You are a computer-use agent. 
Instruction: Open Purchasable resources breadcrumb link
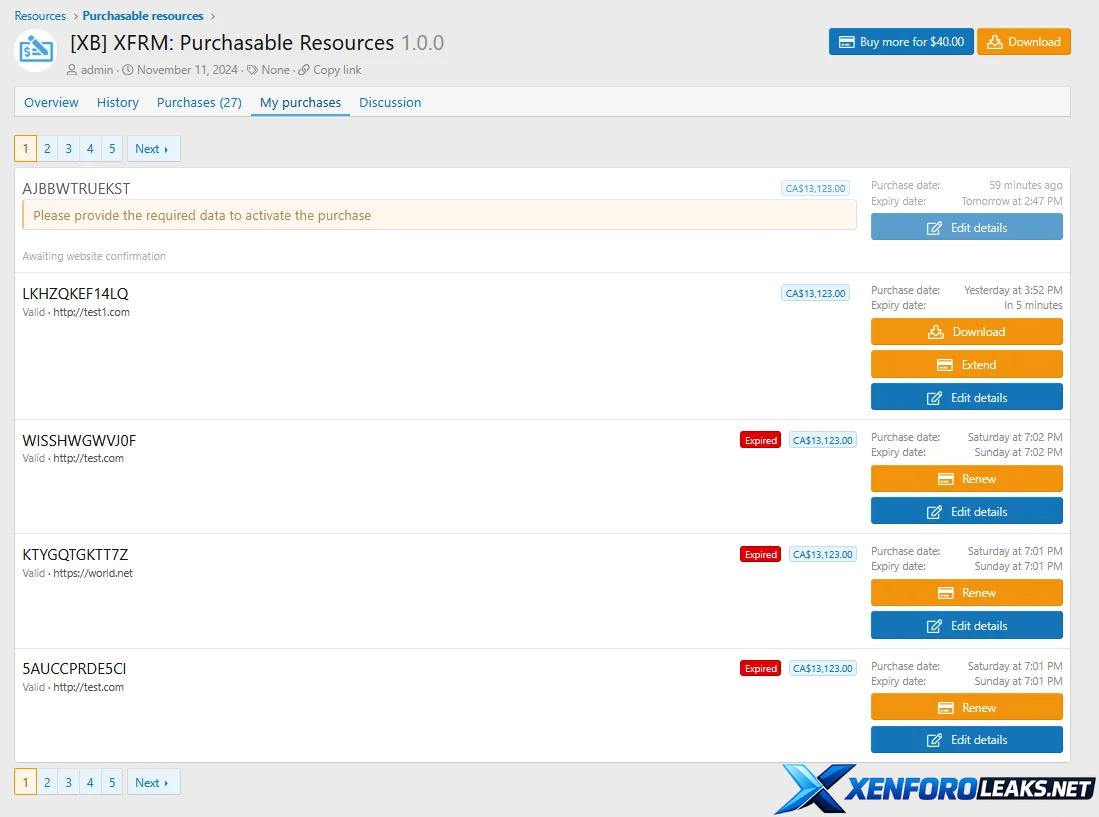(143, 16)
